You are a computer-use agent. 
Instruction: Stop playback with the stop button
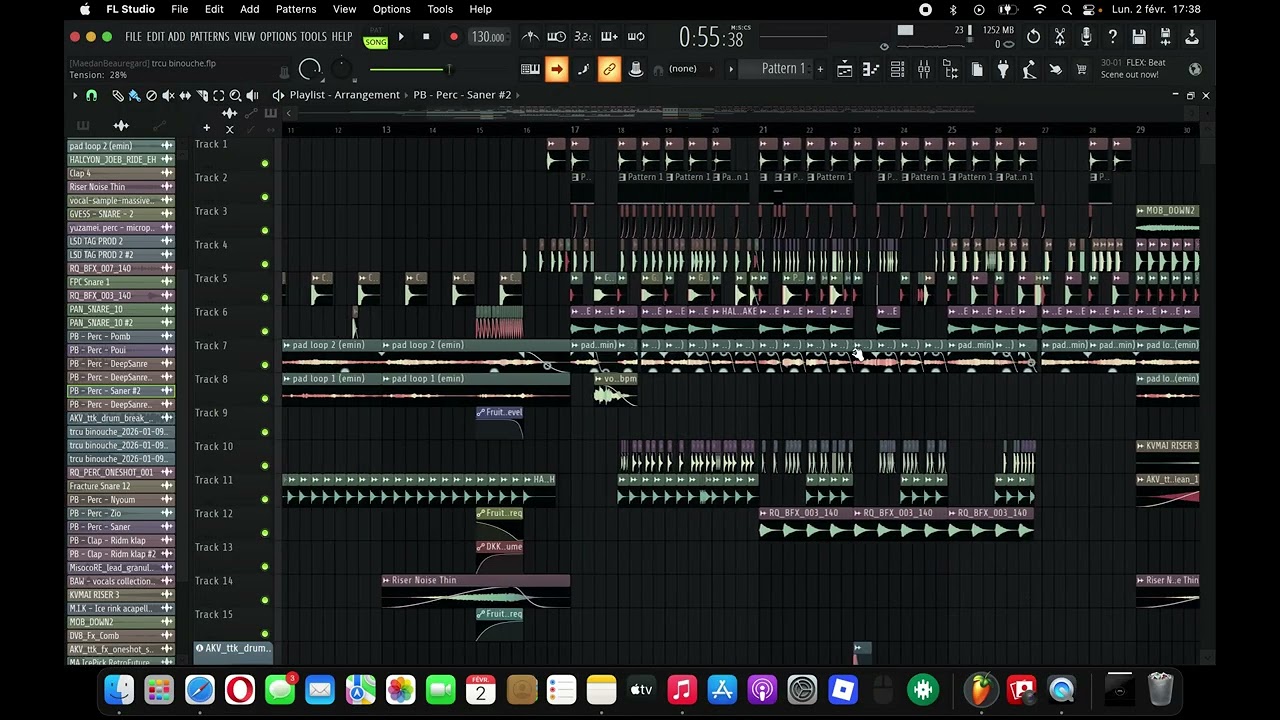click(x=426, y=37)
